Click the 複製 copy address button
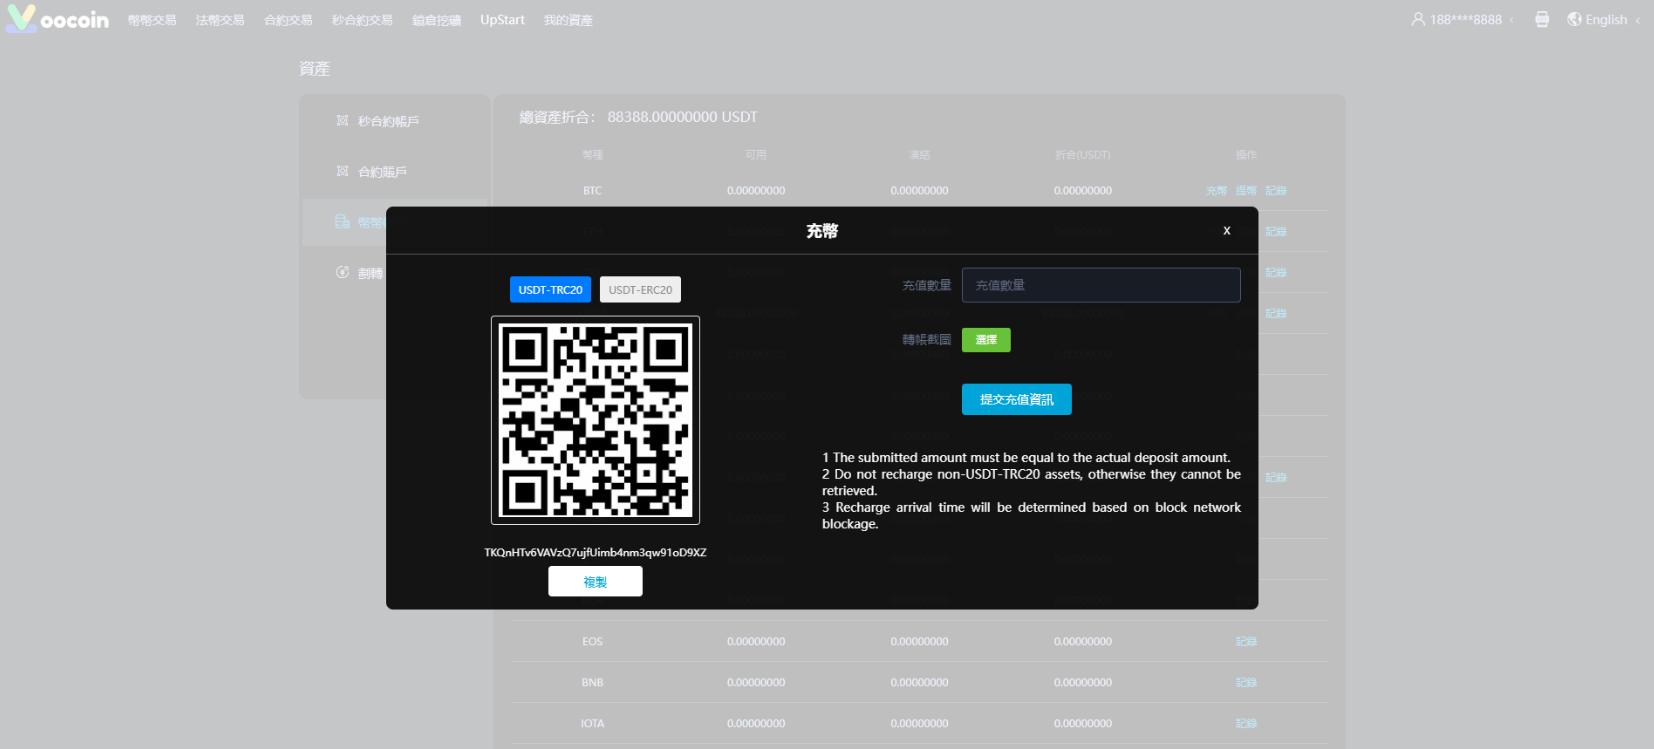 tap(595, 581)
